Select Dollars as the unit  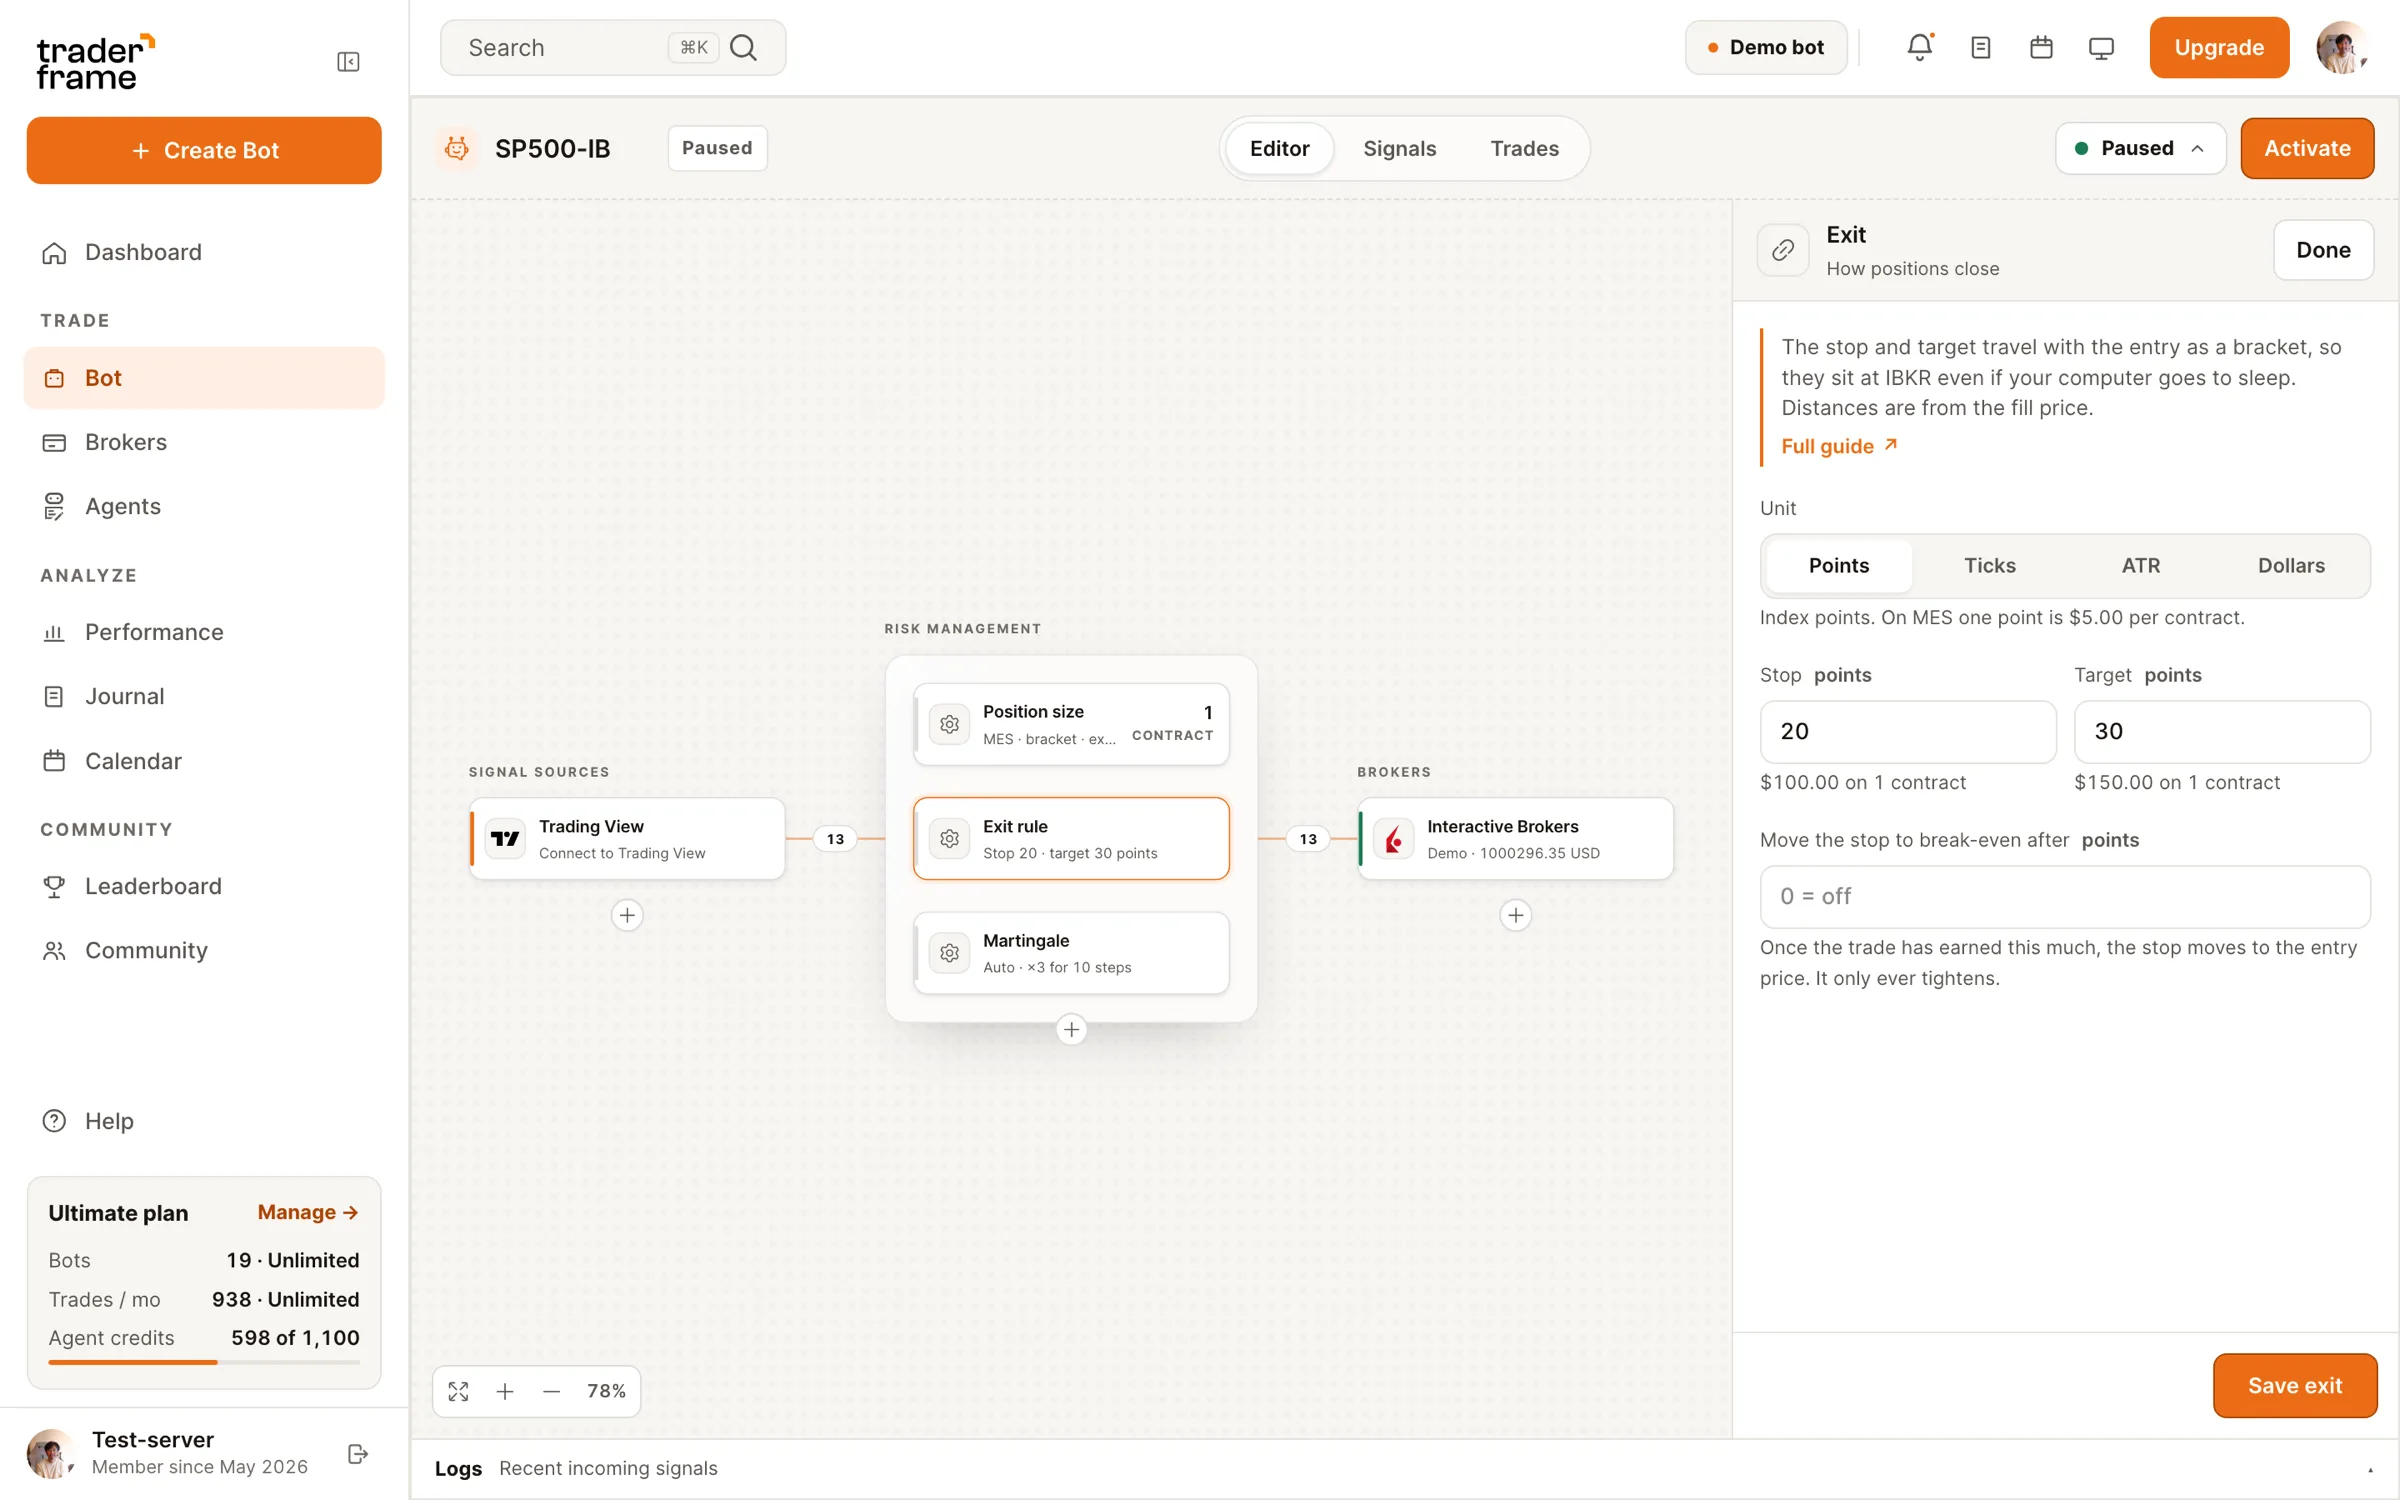click(2290, 566)
